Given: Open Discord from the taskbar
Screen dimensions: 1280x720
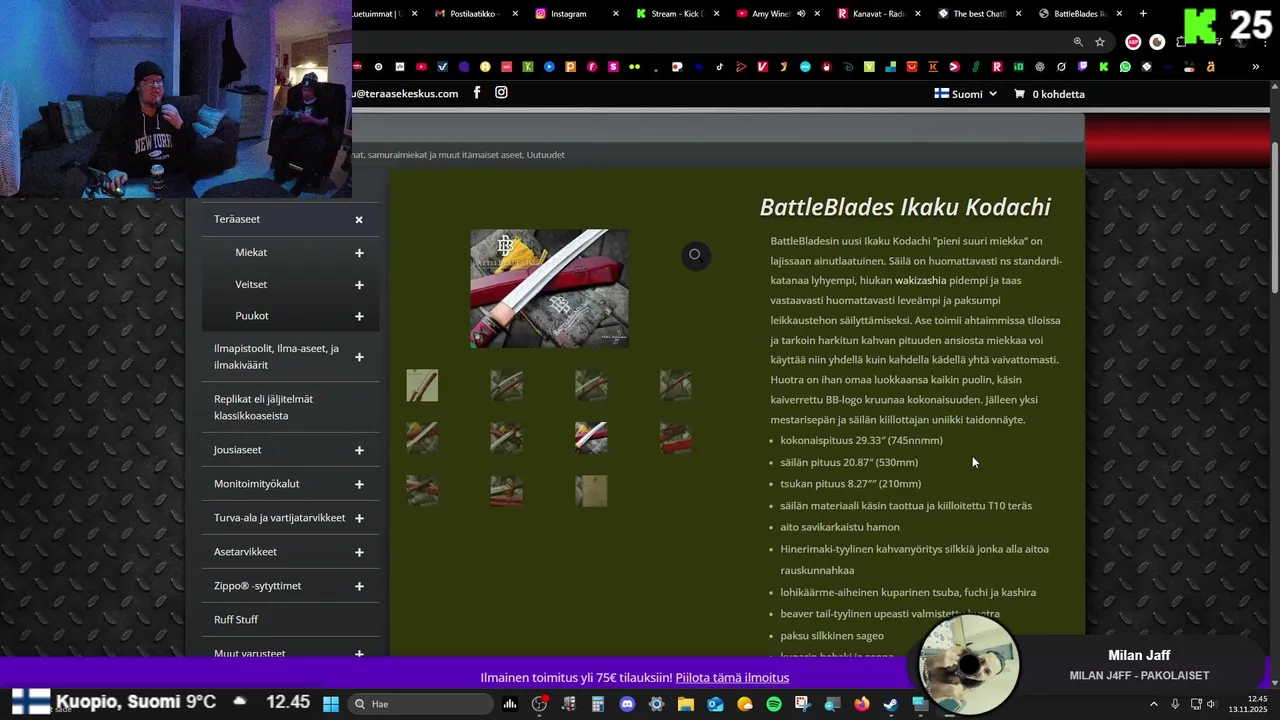Looking at the screenshot, I should (x=627, y=704).
